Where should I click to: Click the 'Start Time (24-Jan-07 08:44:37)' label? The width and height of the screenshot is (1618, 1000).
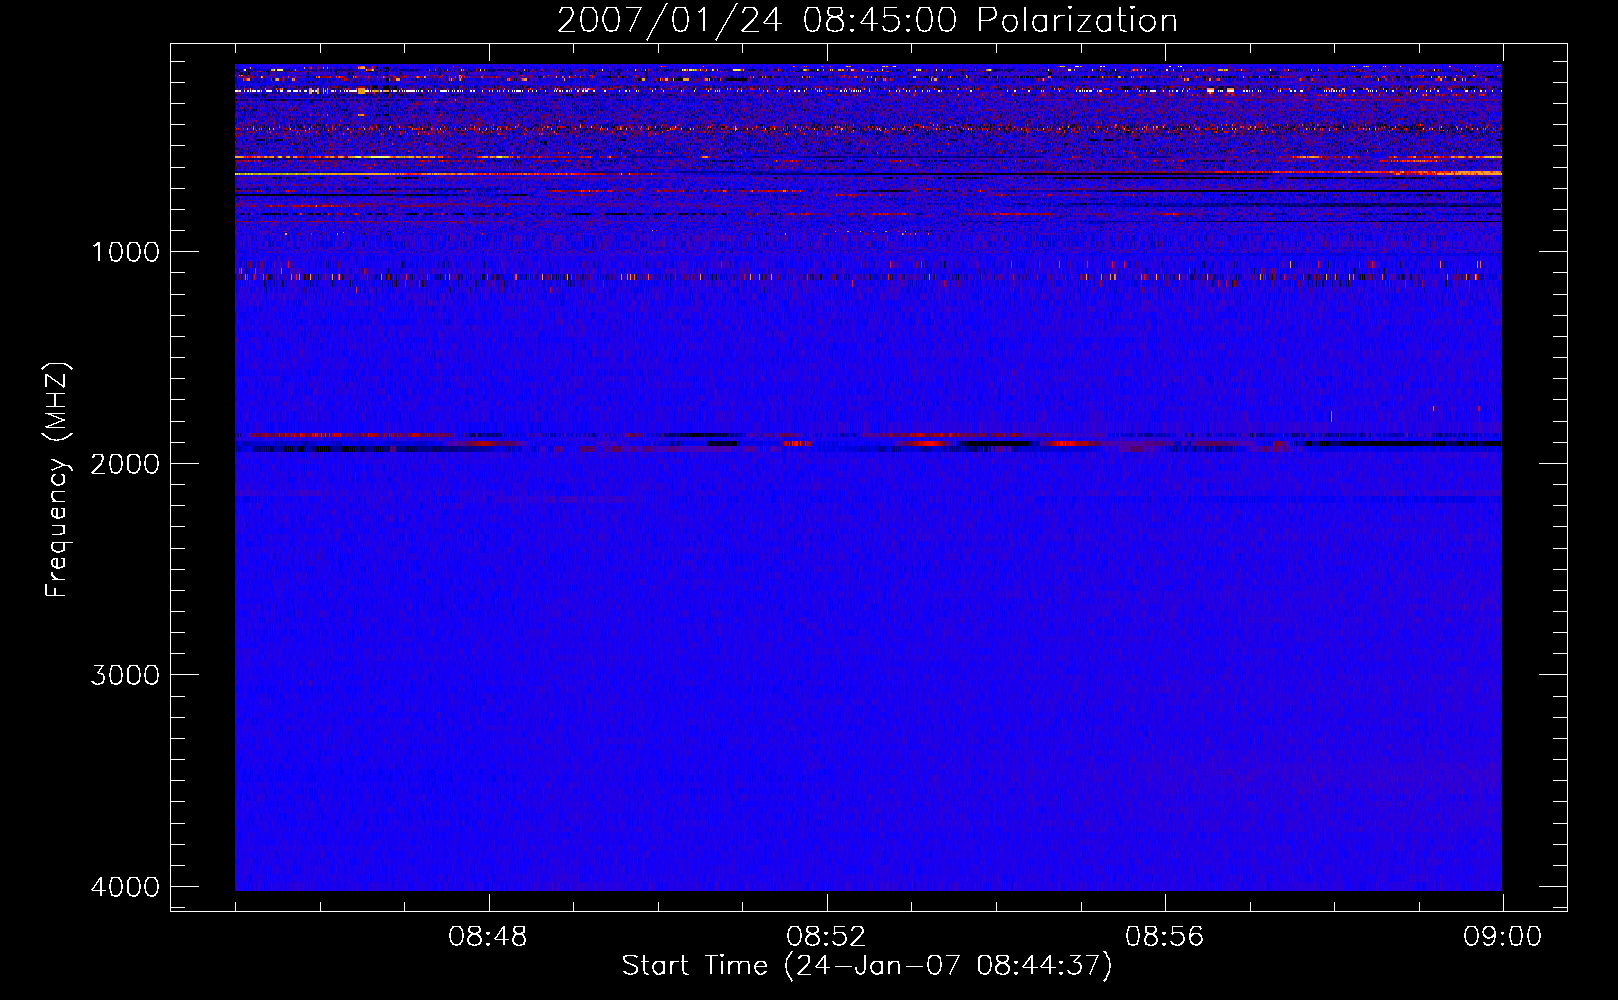point(867,966)
